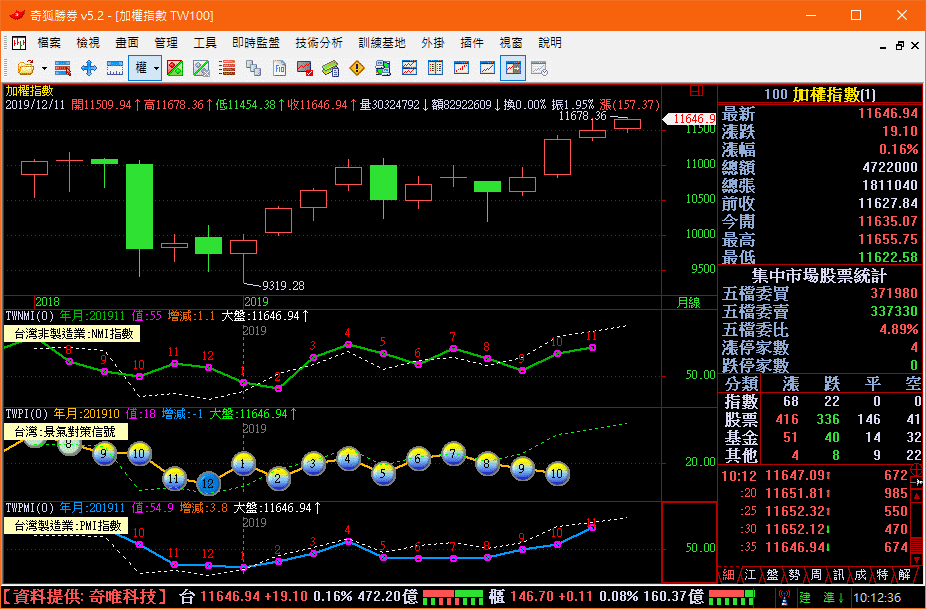Switch to the 成 tab
926x609 pixels.
[860, 575]
